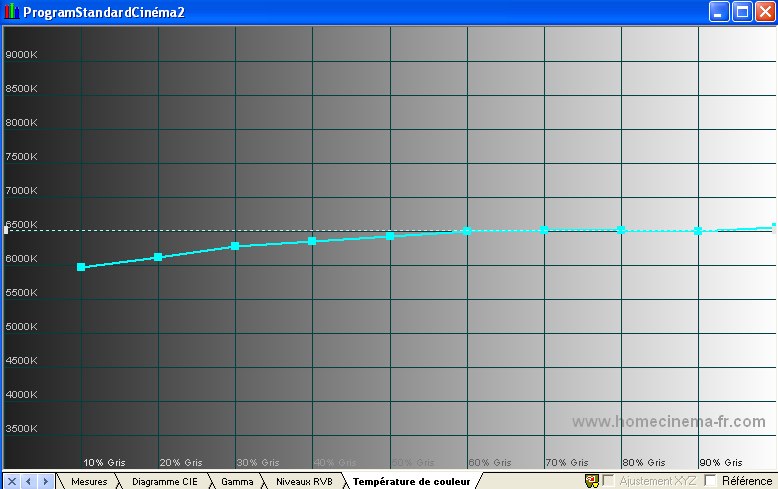Click the 20% Gris axis label

[181, 462]
